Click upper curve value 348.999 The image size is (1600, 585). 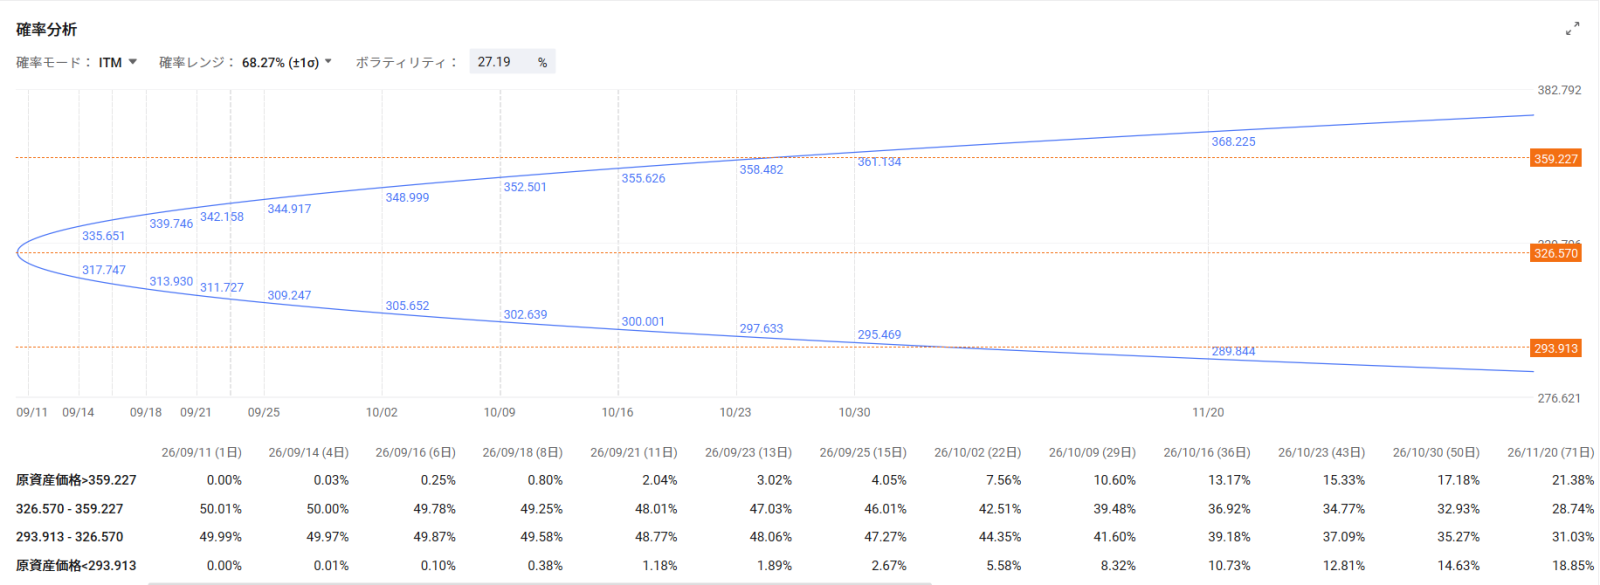pos(407,198)
